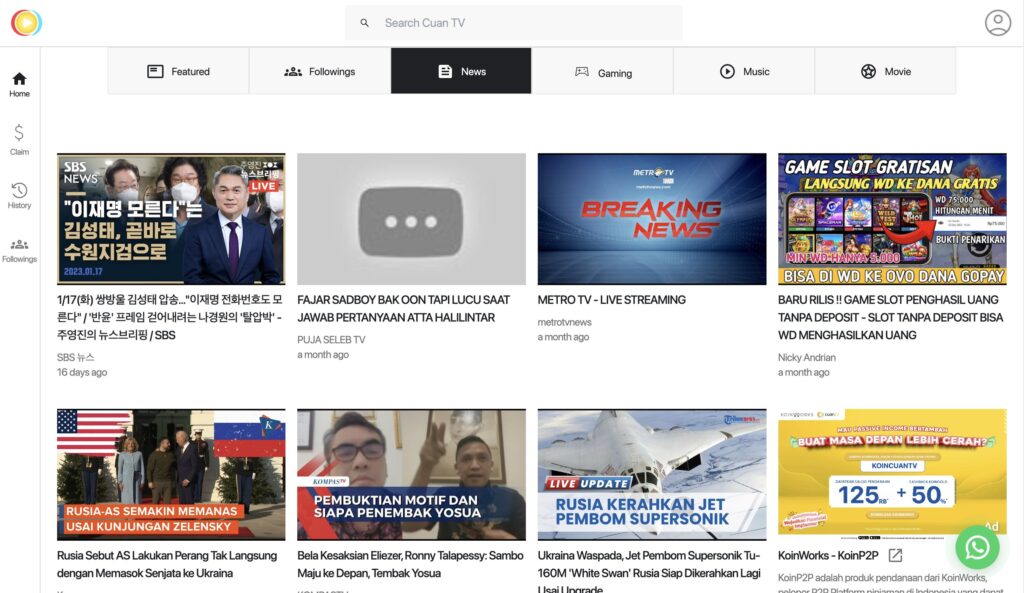
Task: Open METRO TV Breaking News thumbnail
Action: coord(651,219)
